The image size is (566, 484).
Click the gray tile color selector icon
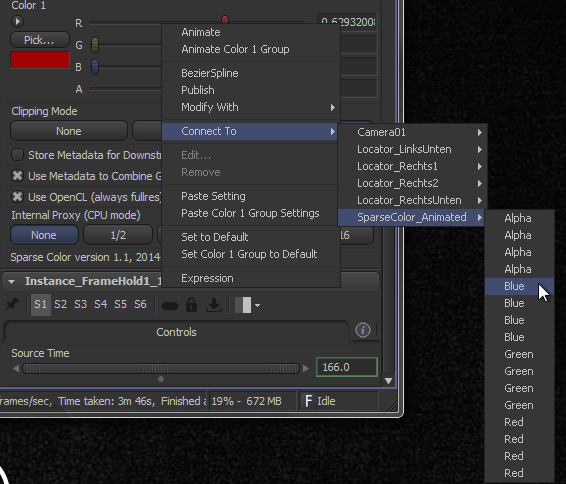click(243, 305)
